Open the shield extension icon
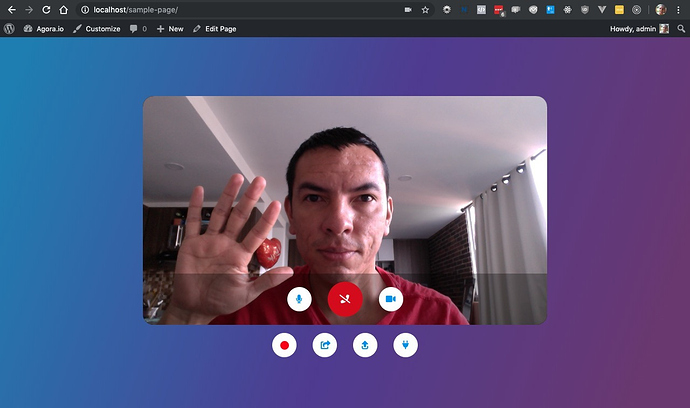This screenshot has width=690, height=408. (x=585, y=10)
